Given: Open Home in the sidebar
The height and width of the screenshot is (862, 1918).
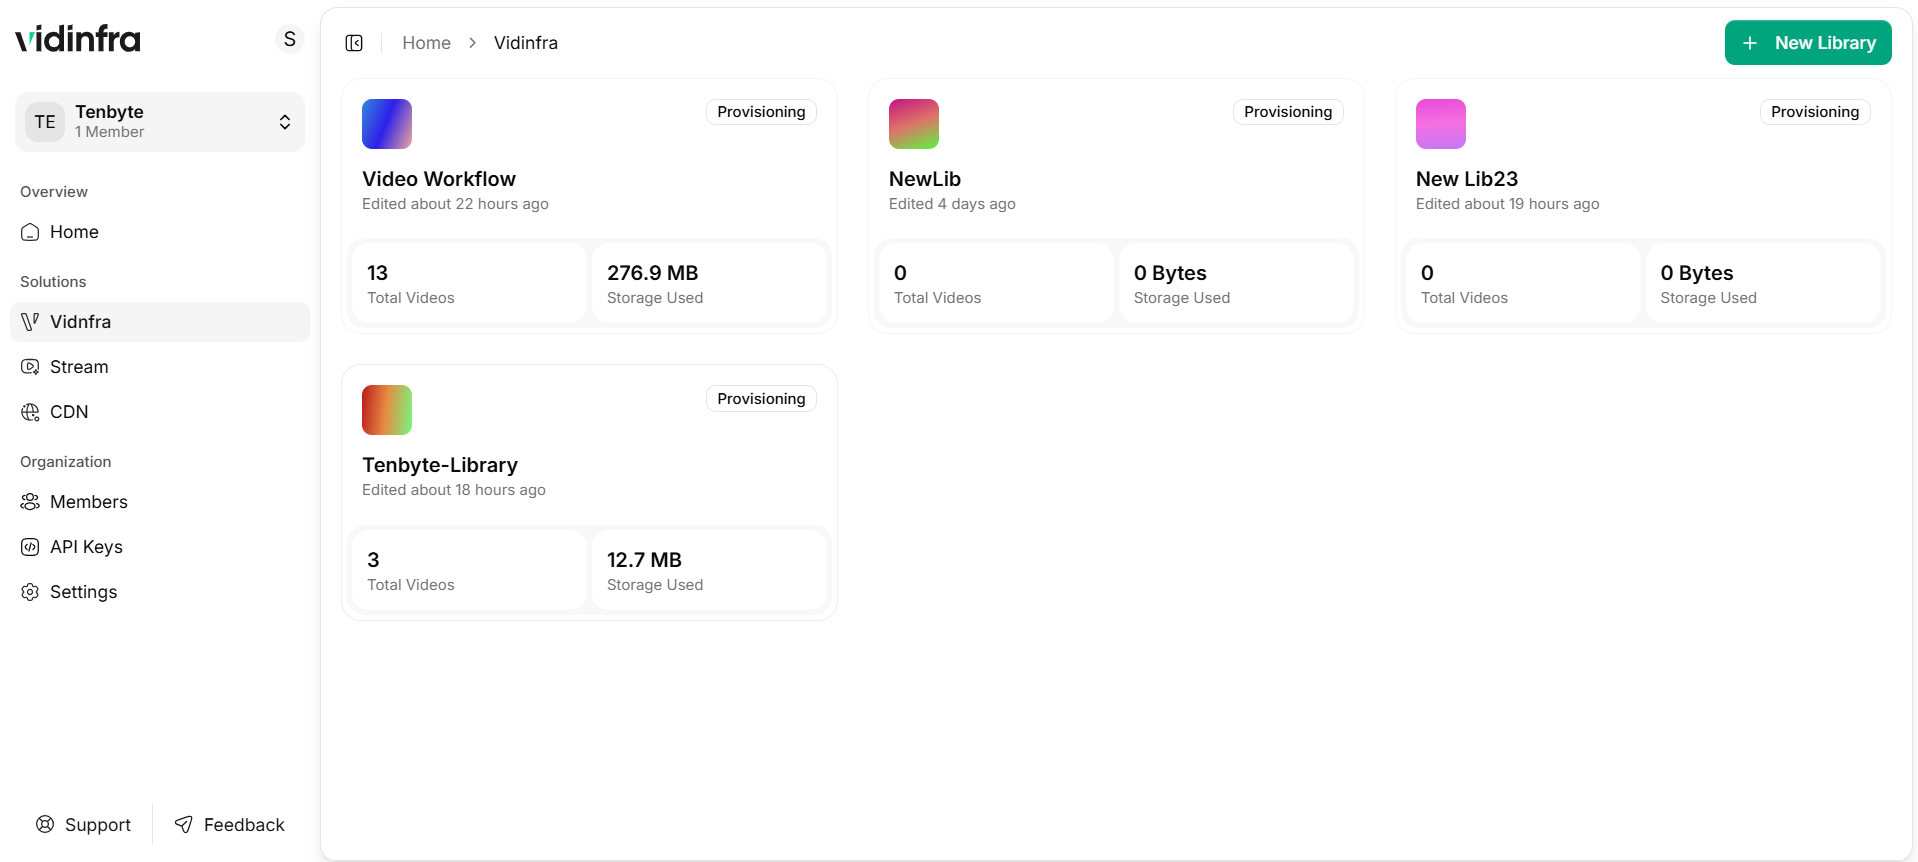Looking at the screenshot, I should tap(160, 232).
